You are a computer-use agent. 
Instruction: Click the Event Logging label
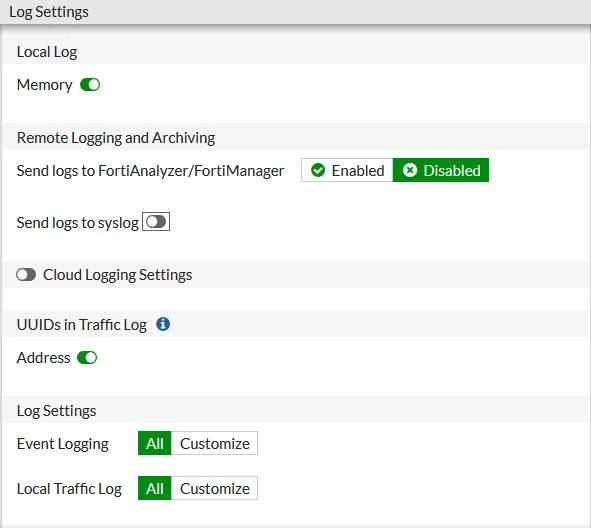[x=63, y=444]
